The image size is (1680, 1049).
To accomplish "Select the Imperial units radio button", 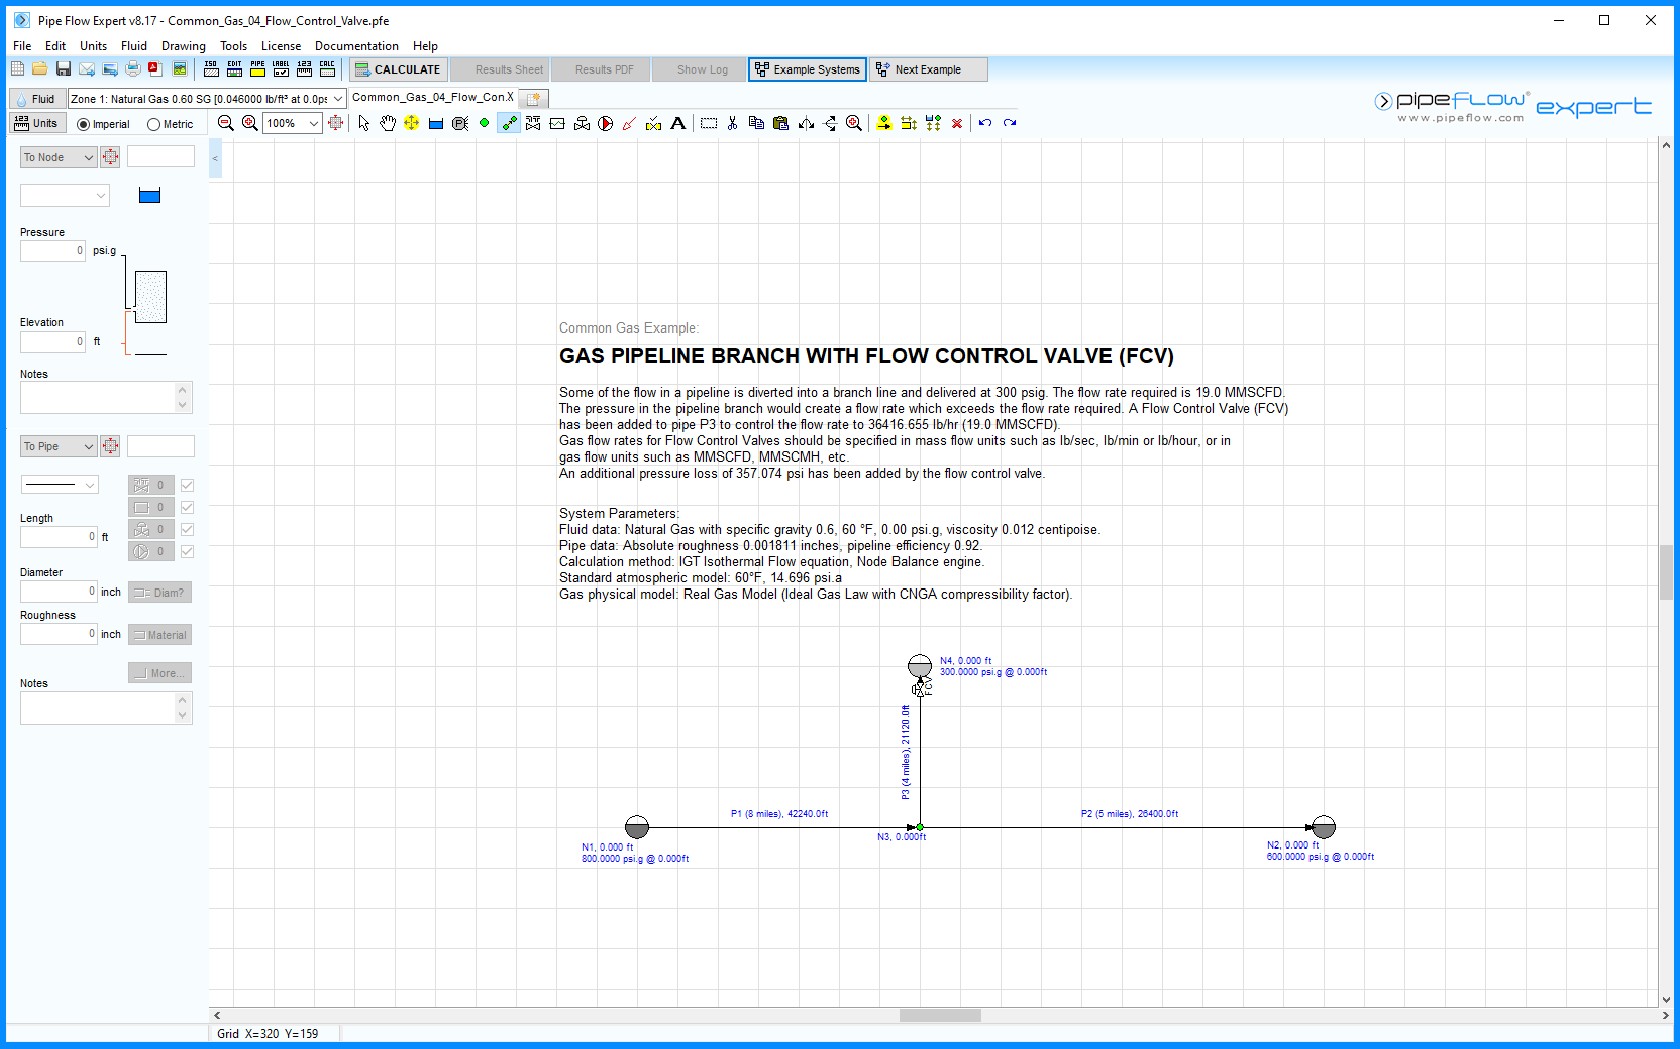I will (83, 125).
